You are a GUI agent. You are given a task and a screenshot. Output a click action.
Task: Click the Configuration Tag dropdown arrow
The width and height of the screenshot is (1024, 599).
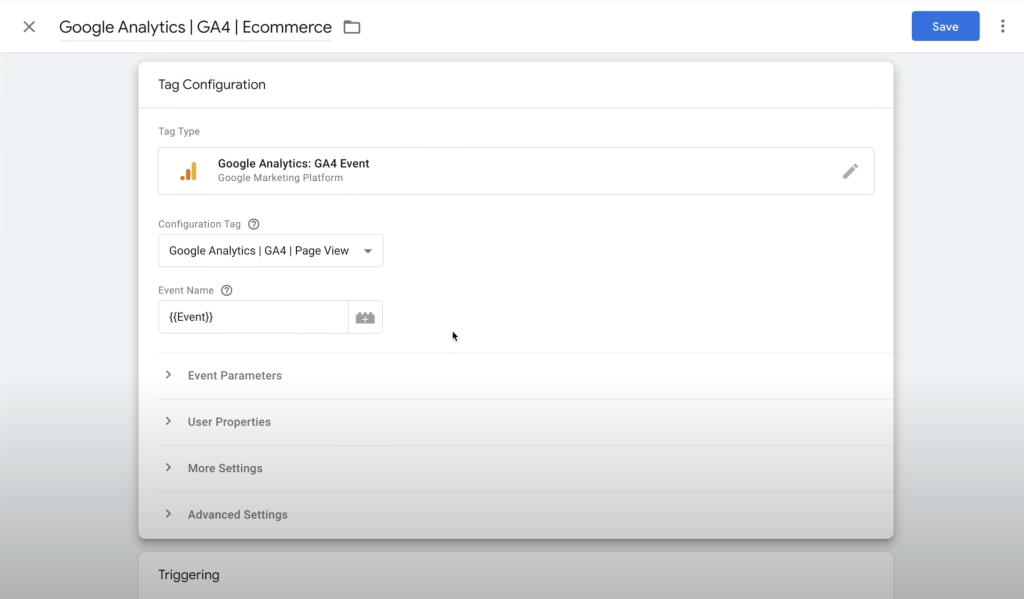pos(368,251)
